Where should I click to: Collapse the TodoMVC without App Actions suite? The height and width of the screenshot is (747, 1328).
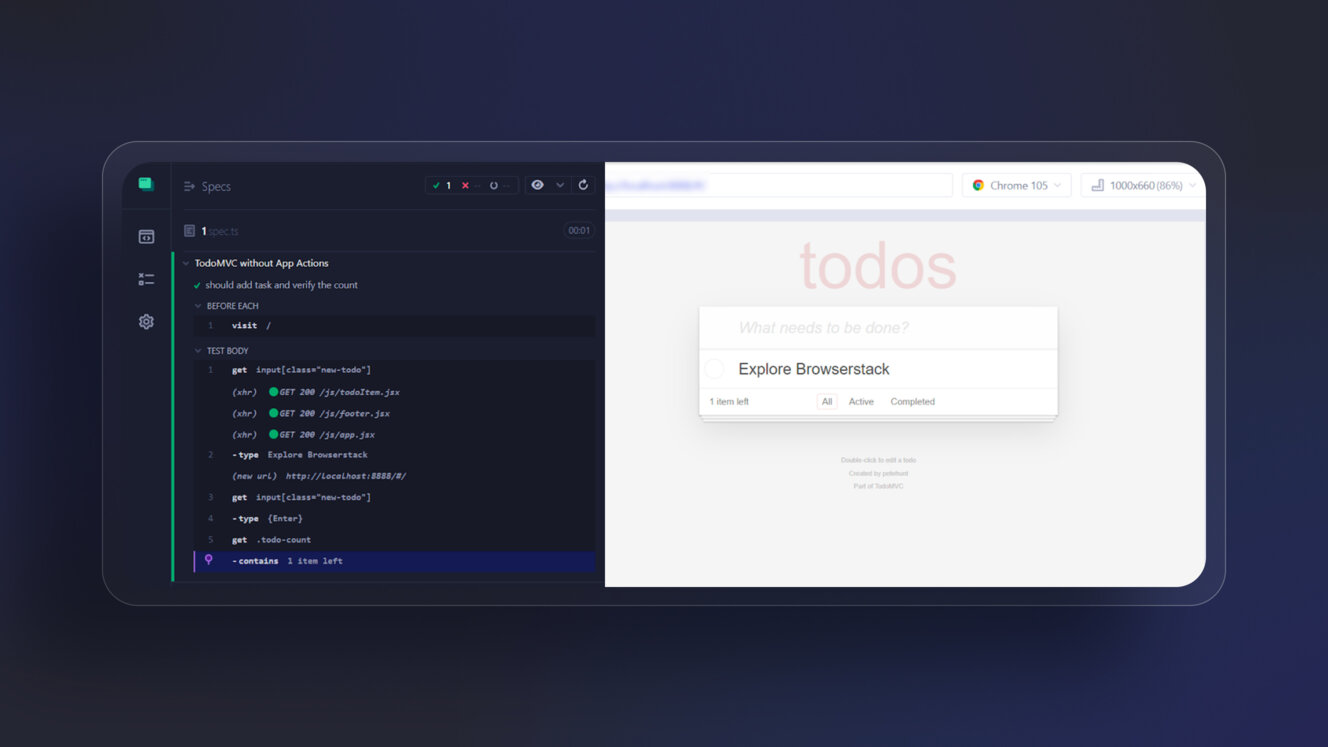pos(186,264)
